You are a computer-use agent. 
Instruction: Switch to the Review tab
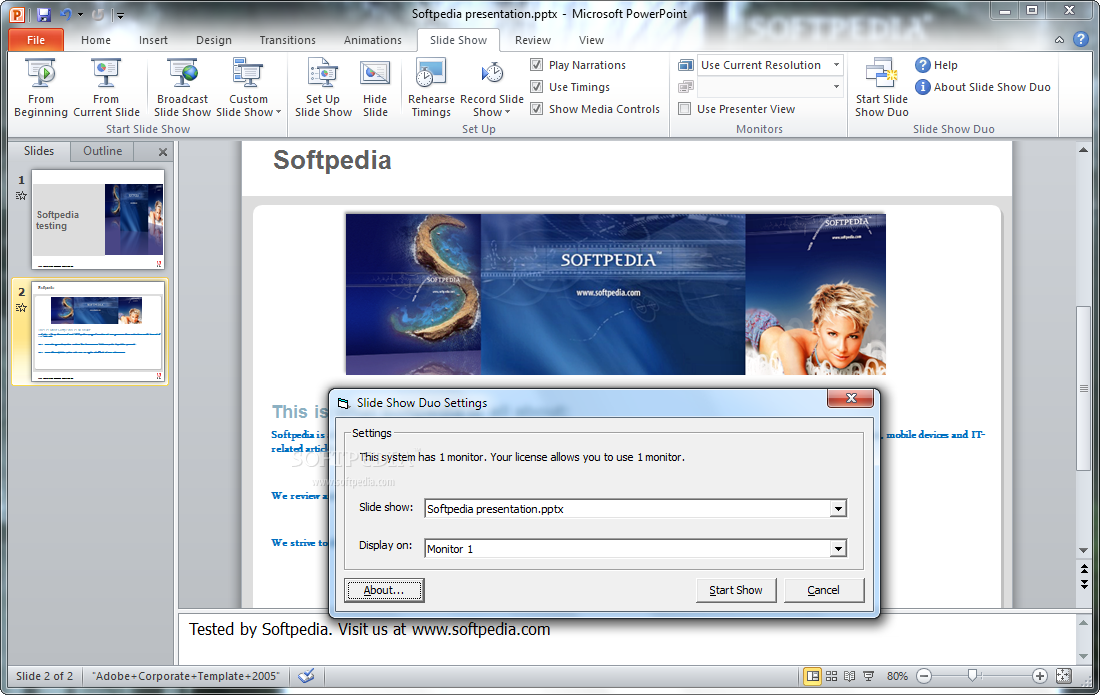coord(532,40)
